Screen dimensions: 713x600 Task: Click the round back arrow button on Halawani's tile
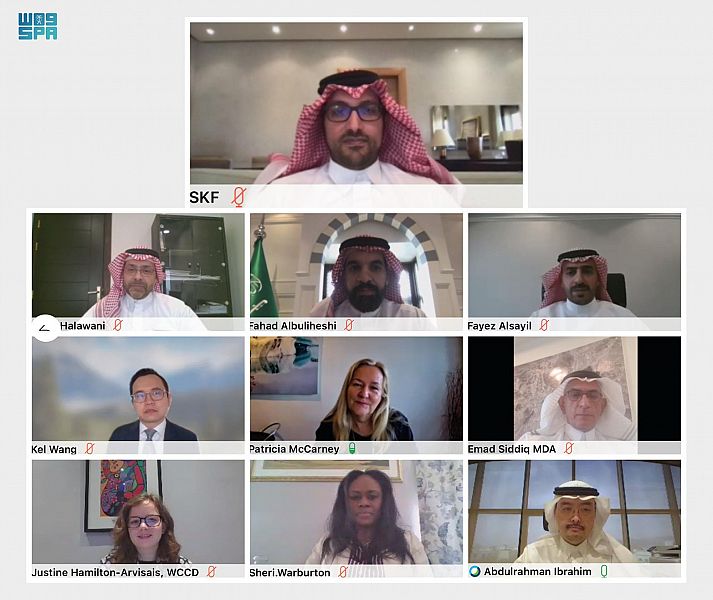pyautogui.click(x=45, y=328)
